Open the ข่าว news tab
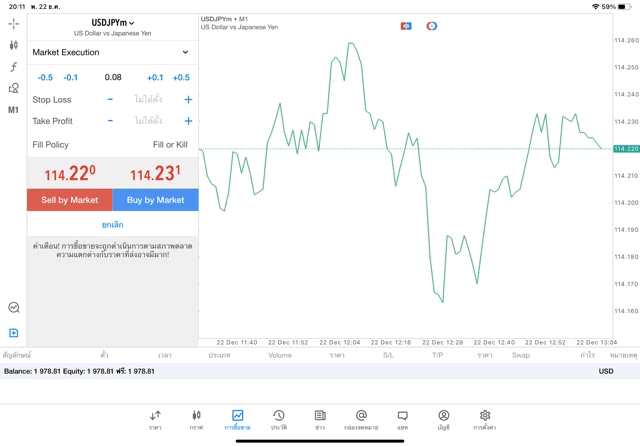640x447 pixels. (x=320, y=420)
